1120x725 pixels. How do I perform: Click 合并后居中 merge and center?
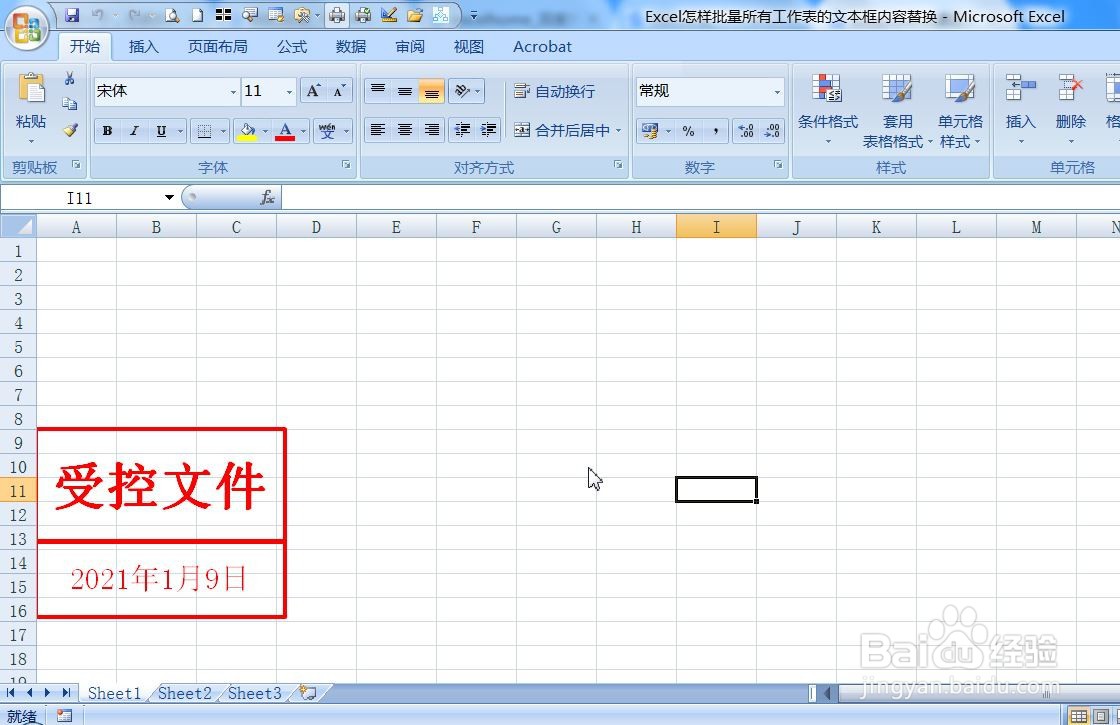coord(561,131)
